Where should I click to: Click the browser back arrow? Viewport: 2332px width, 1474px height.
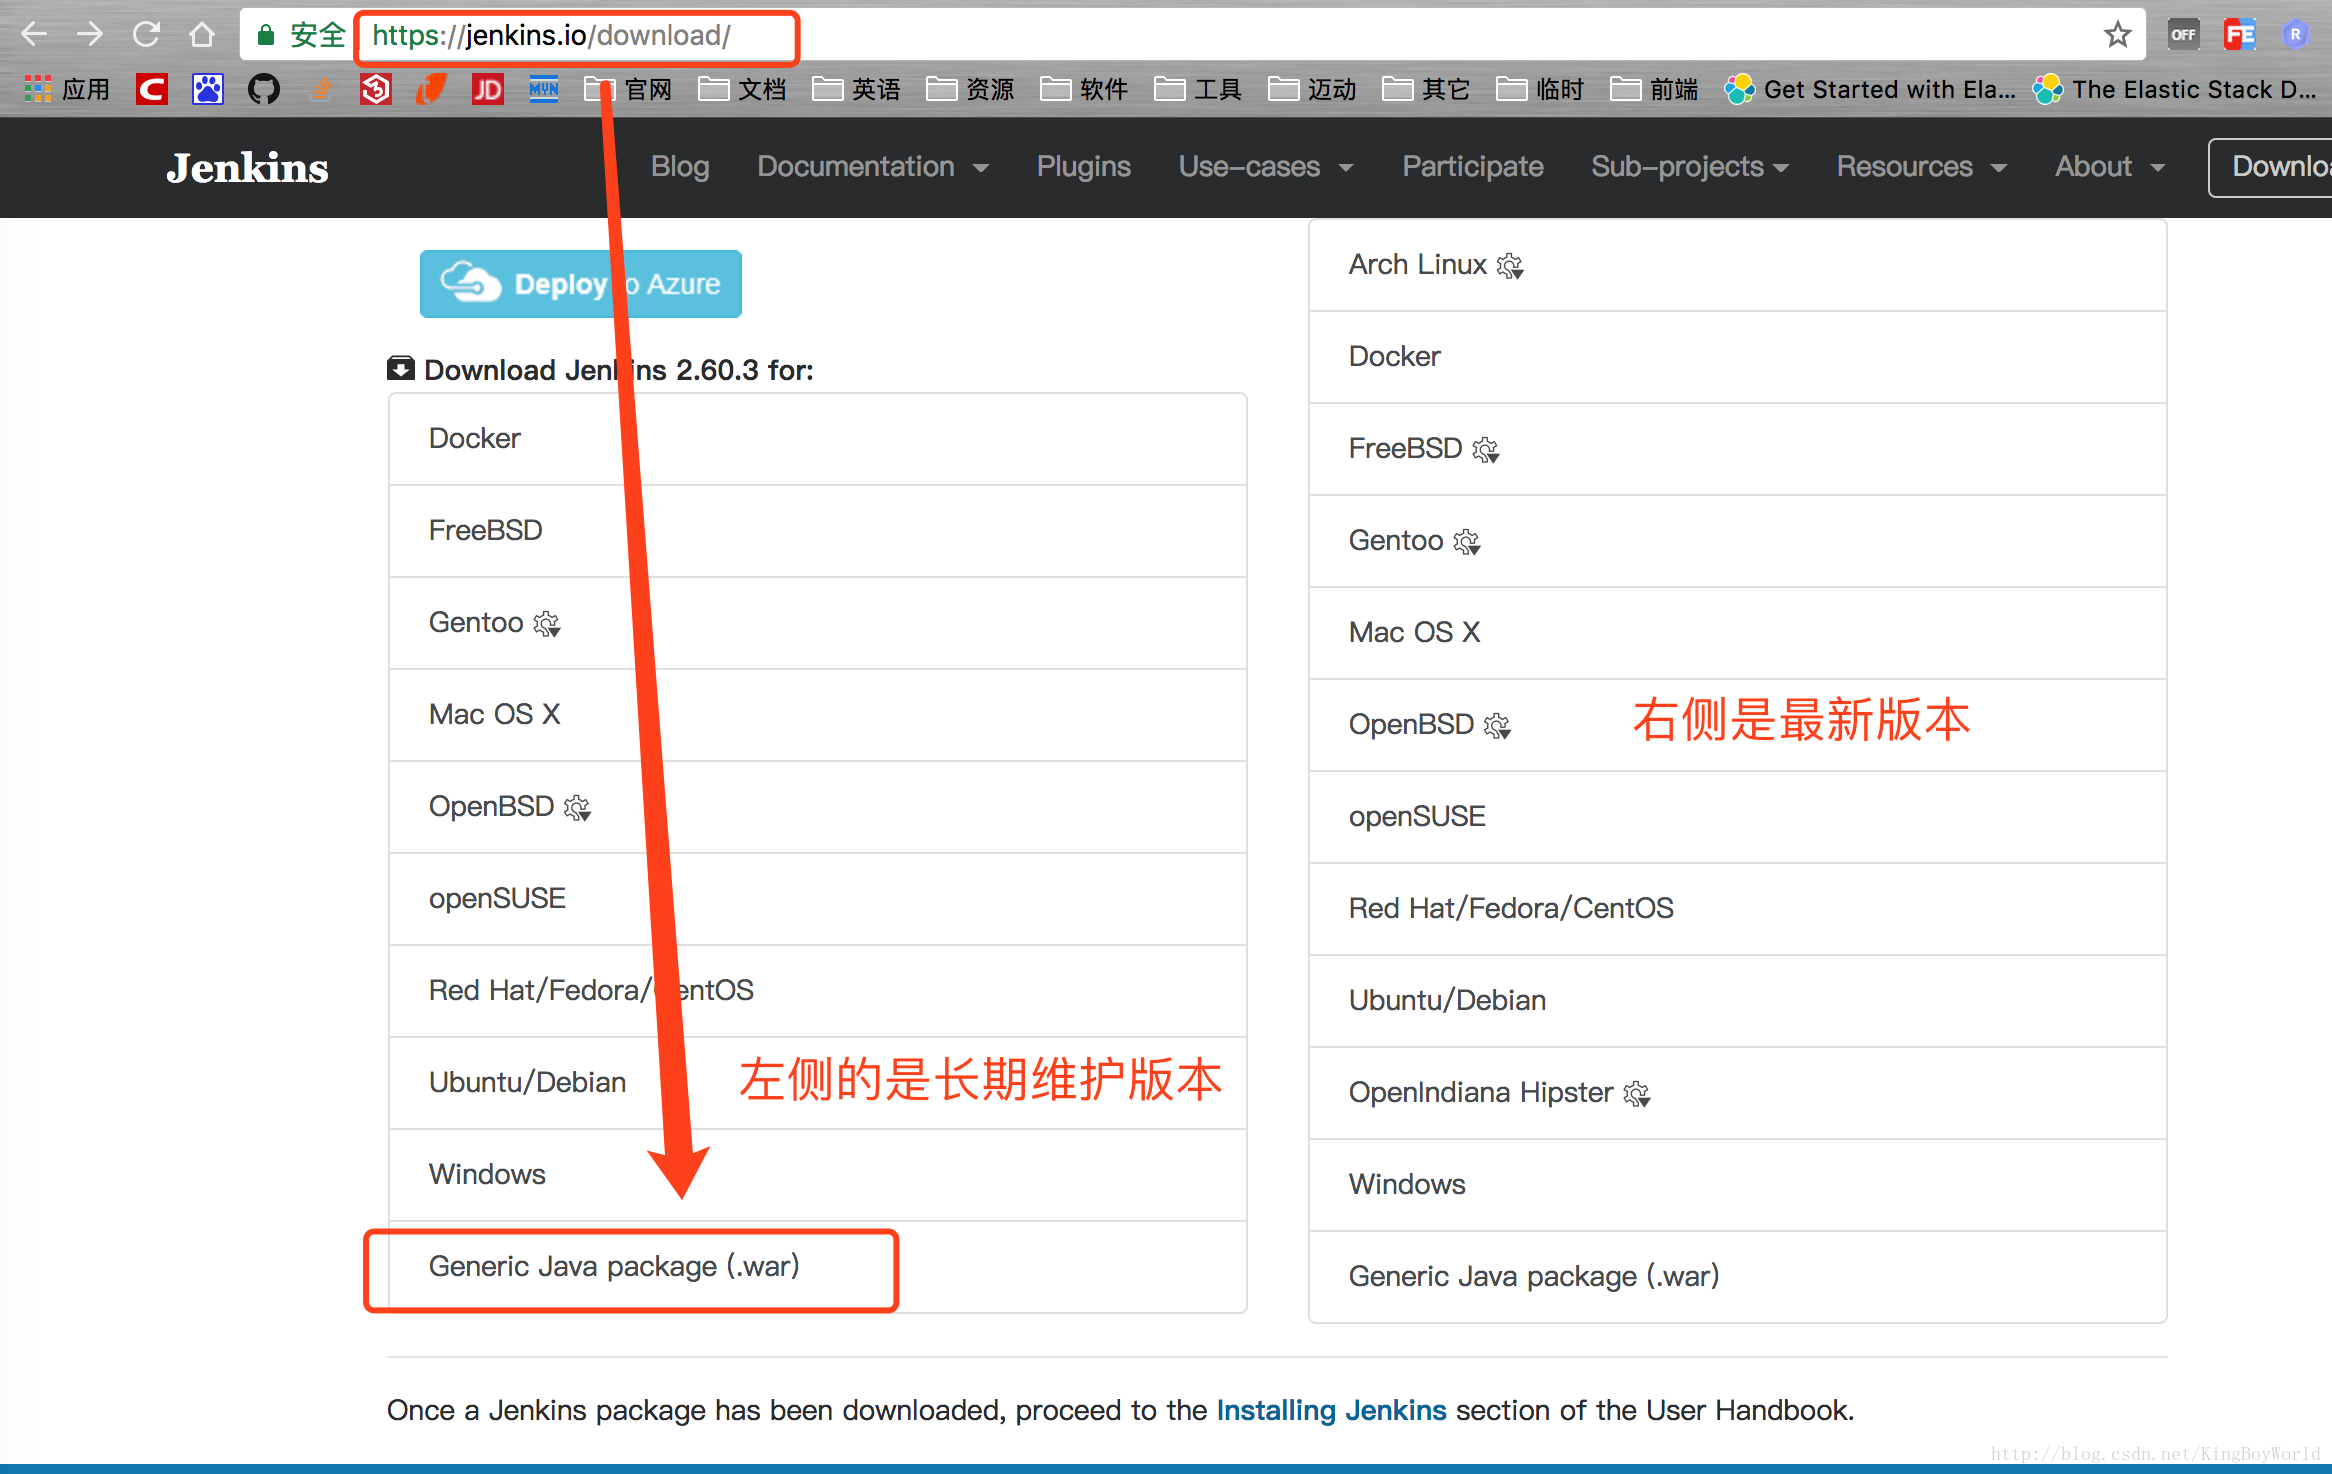(x=34, y=35)
